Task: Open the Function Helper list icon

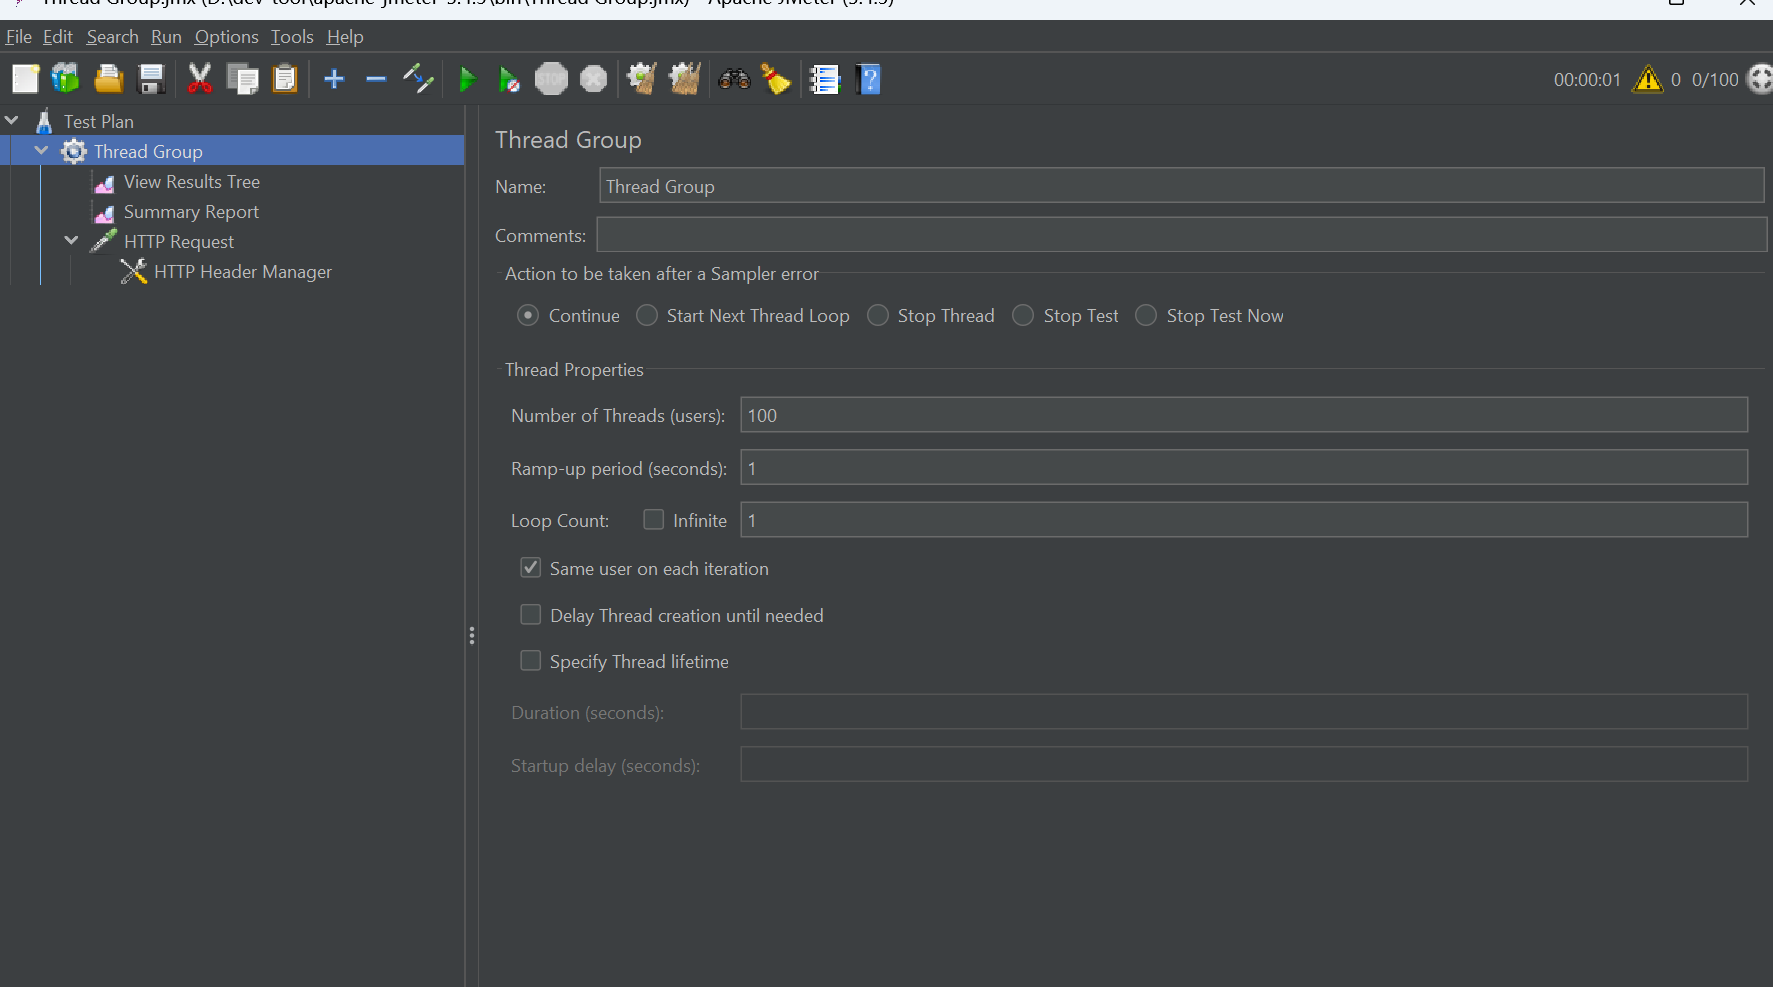Action: click(x=824, y=79)
